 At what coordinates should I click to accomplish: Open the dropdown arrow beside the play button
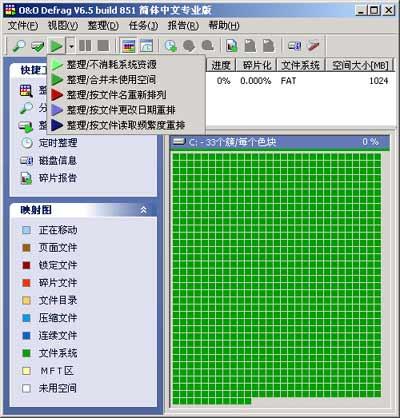click(71, 46)
